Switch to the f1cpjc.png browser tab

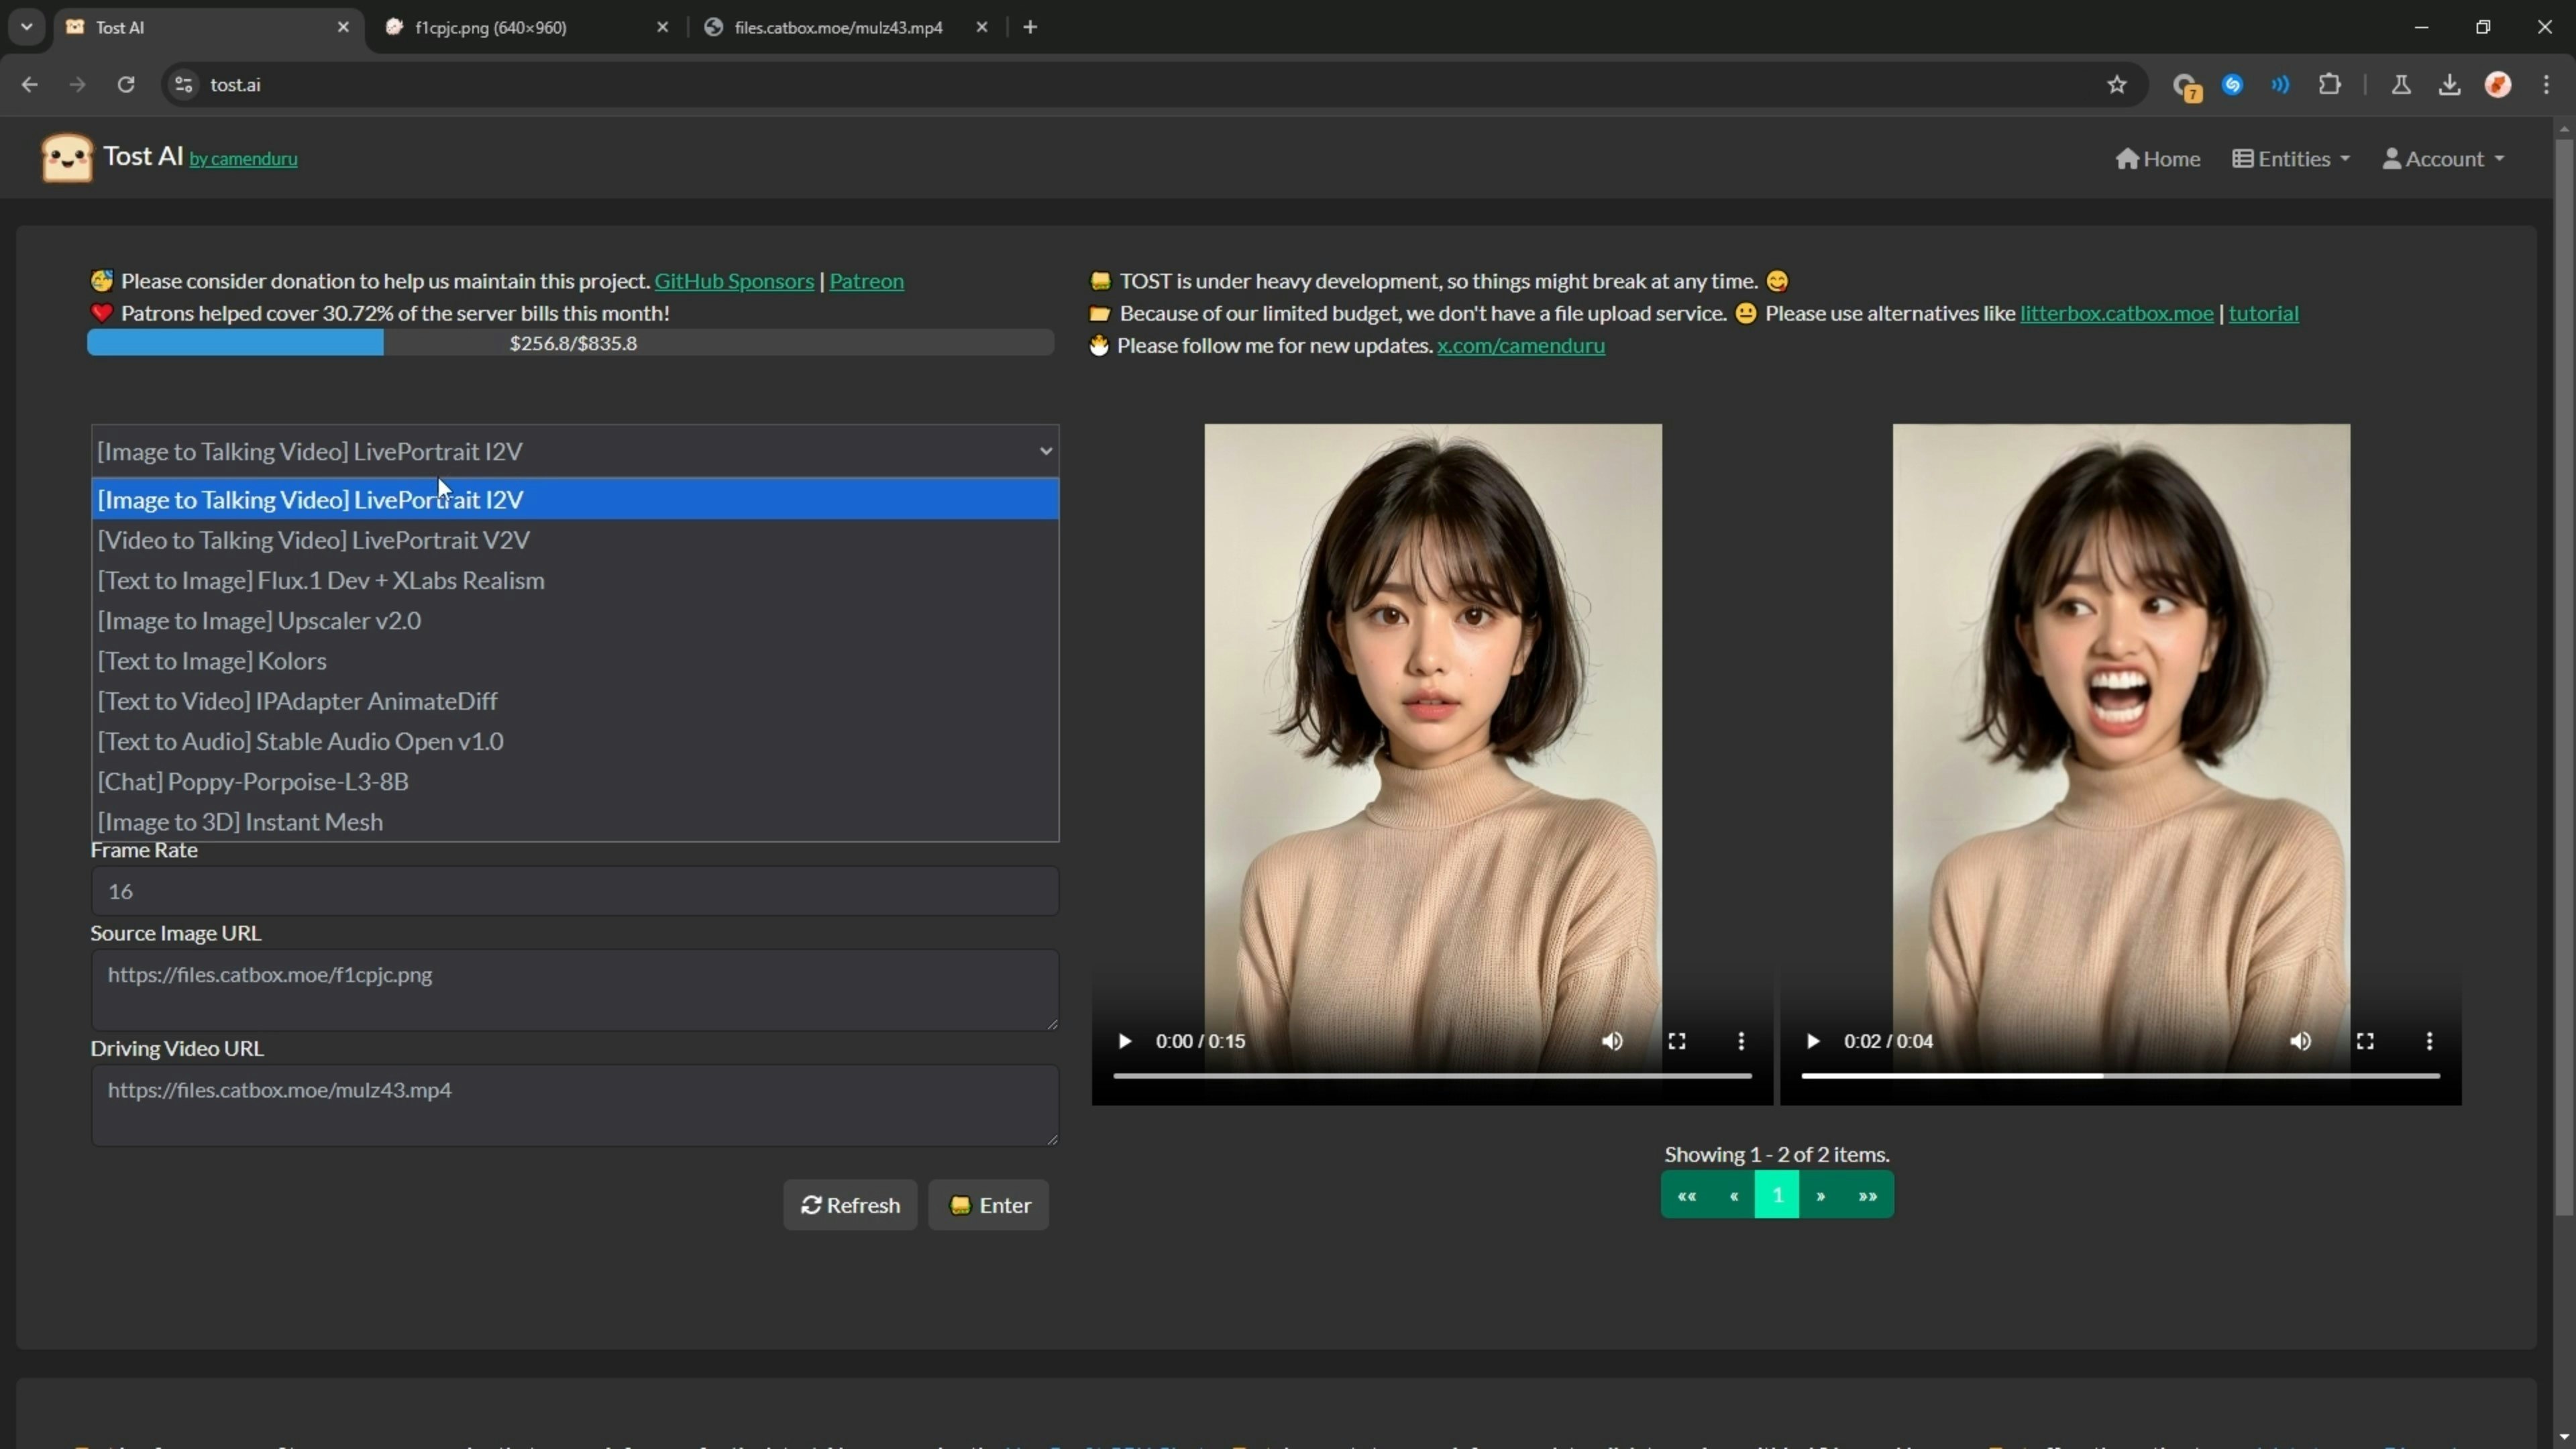(x=490, y=27)
